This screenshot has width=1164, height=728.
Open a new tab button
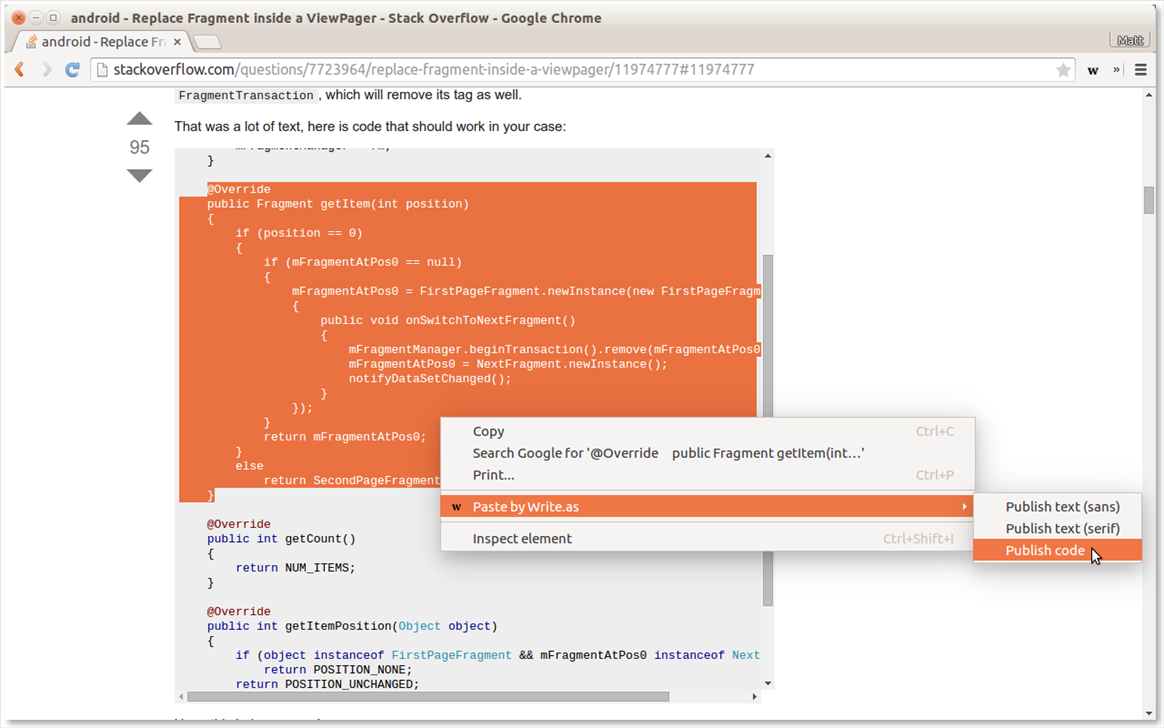[x=207, y=42]
